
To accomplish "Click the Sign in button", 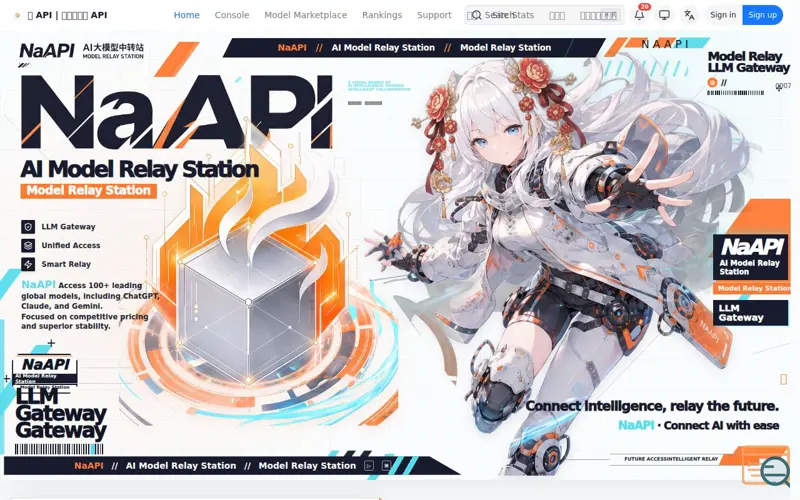I will coord(722,15).
